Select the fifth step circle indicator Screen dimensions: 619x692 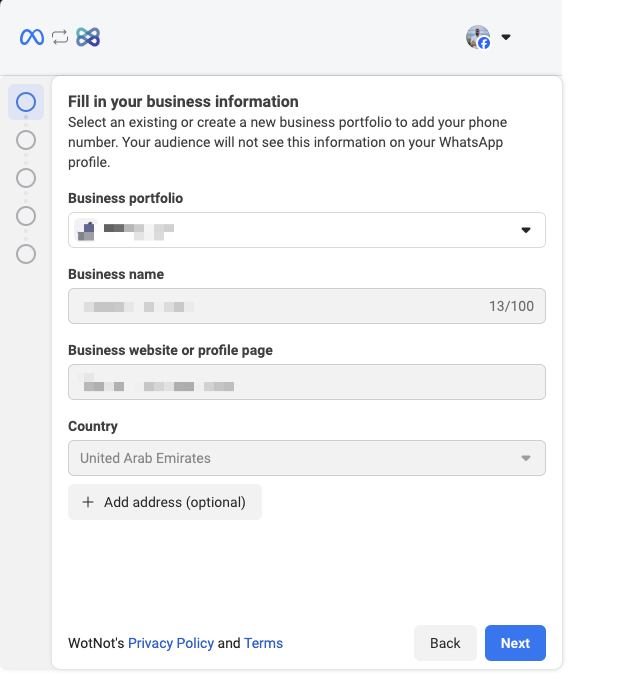[x=26, y=254]
